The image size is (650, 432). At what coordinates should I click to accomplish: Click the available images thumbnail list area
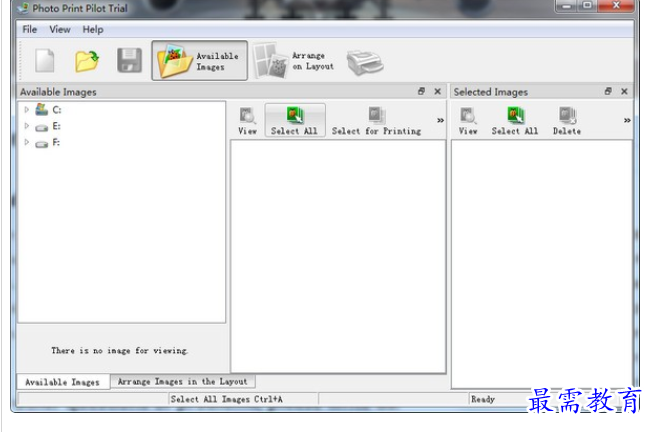tap(338, 256)
